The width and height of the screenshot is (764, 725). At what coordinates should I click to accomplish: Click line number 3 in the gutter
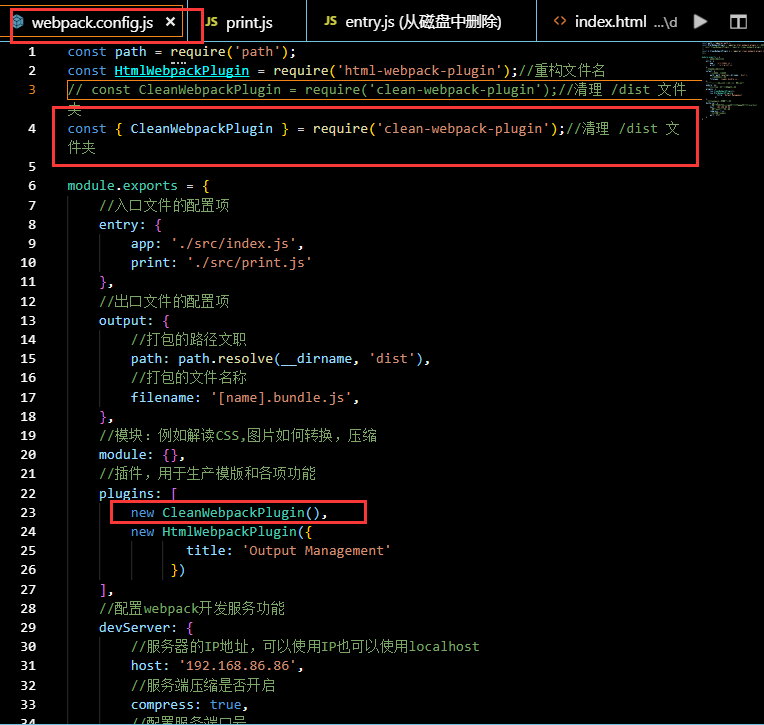point(32,90)
